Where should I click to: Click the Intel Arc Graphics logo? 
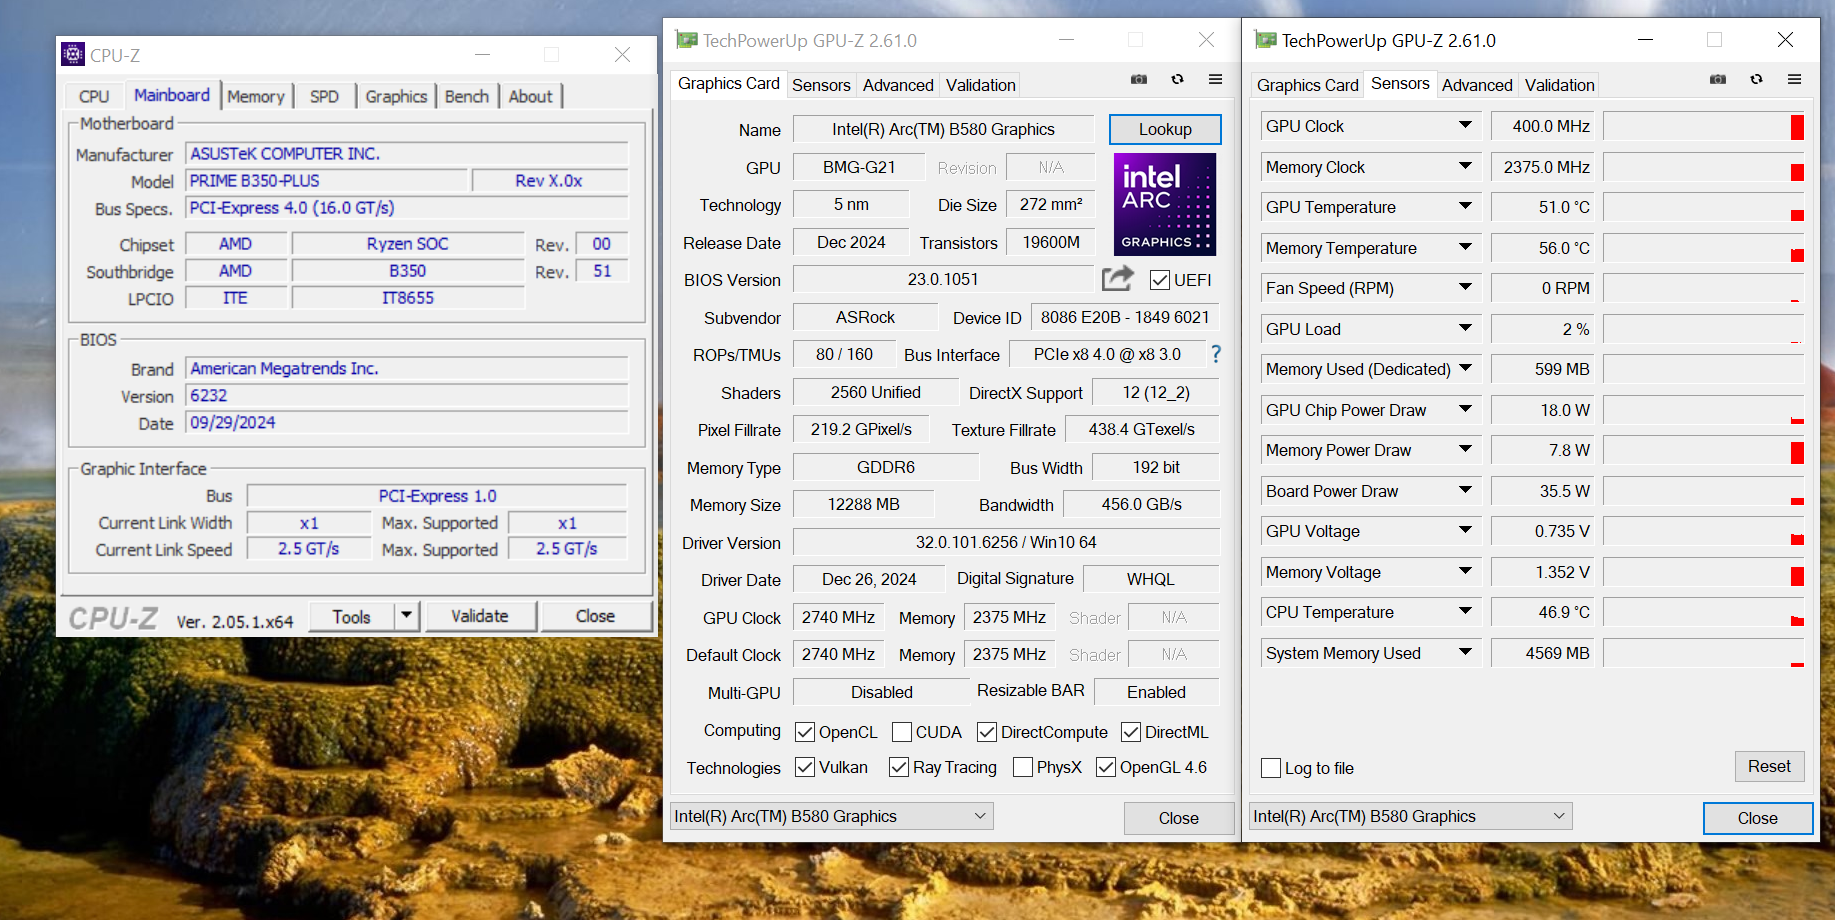coord(1165,204)
